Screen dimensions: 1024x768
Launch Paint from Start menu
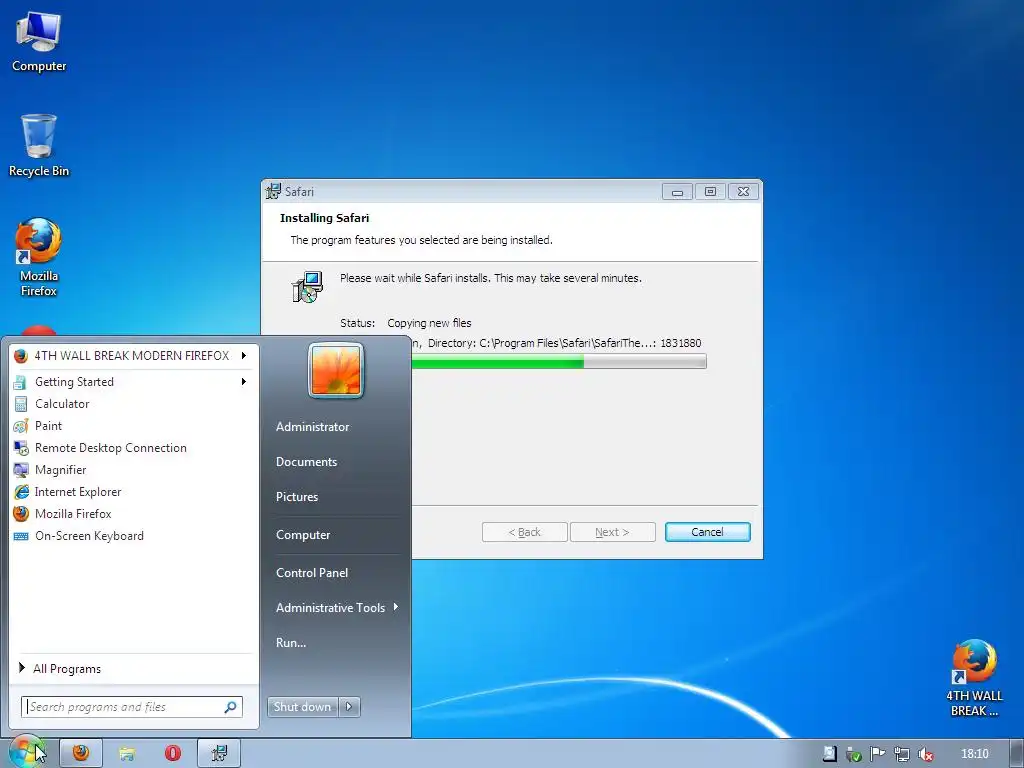(x=48, y=426)
